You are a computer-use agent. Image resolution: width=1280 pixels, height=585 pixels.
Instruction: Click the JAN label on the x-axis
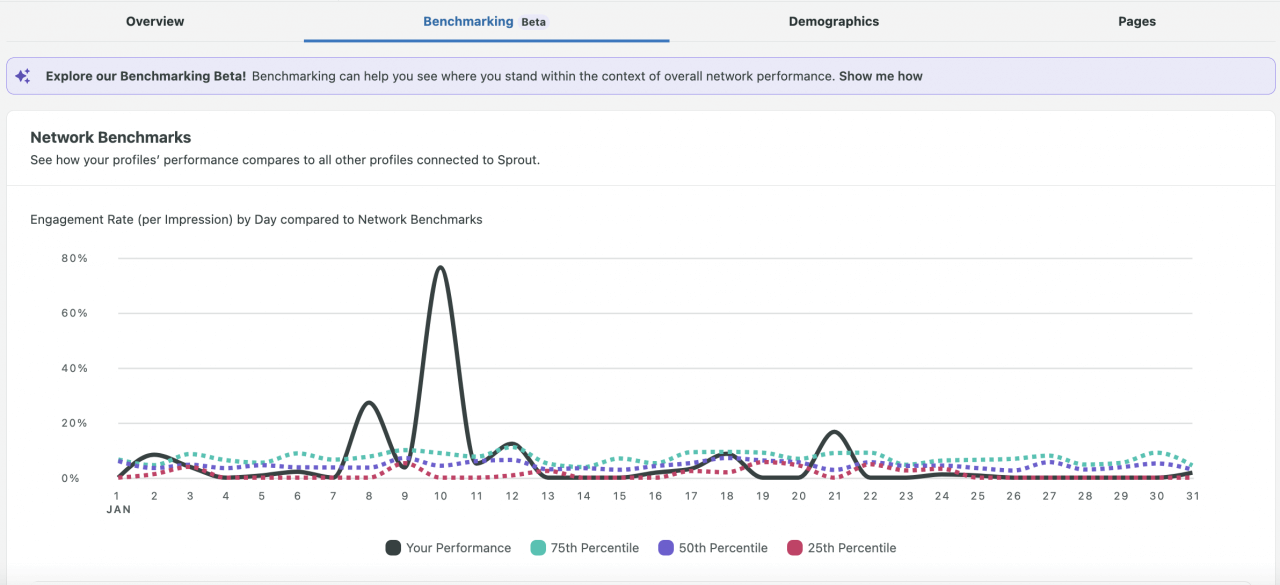pos(117,509)
